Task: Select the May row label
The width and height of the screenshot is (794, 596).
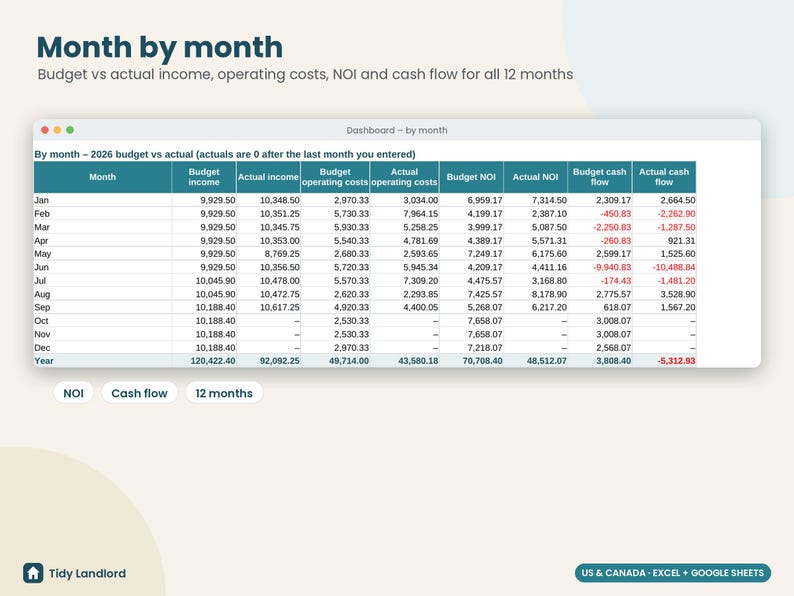Action: tap(43, 254)
